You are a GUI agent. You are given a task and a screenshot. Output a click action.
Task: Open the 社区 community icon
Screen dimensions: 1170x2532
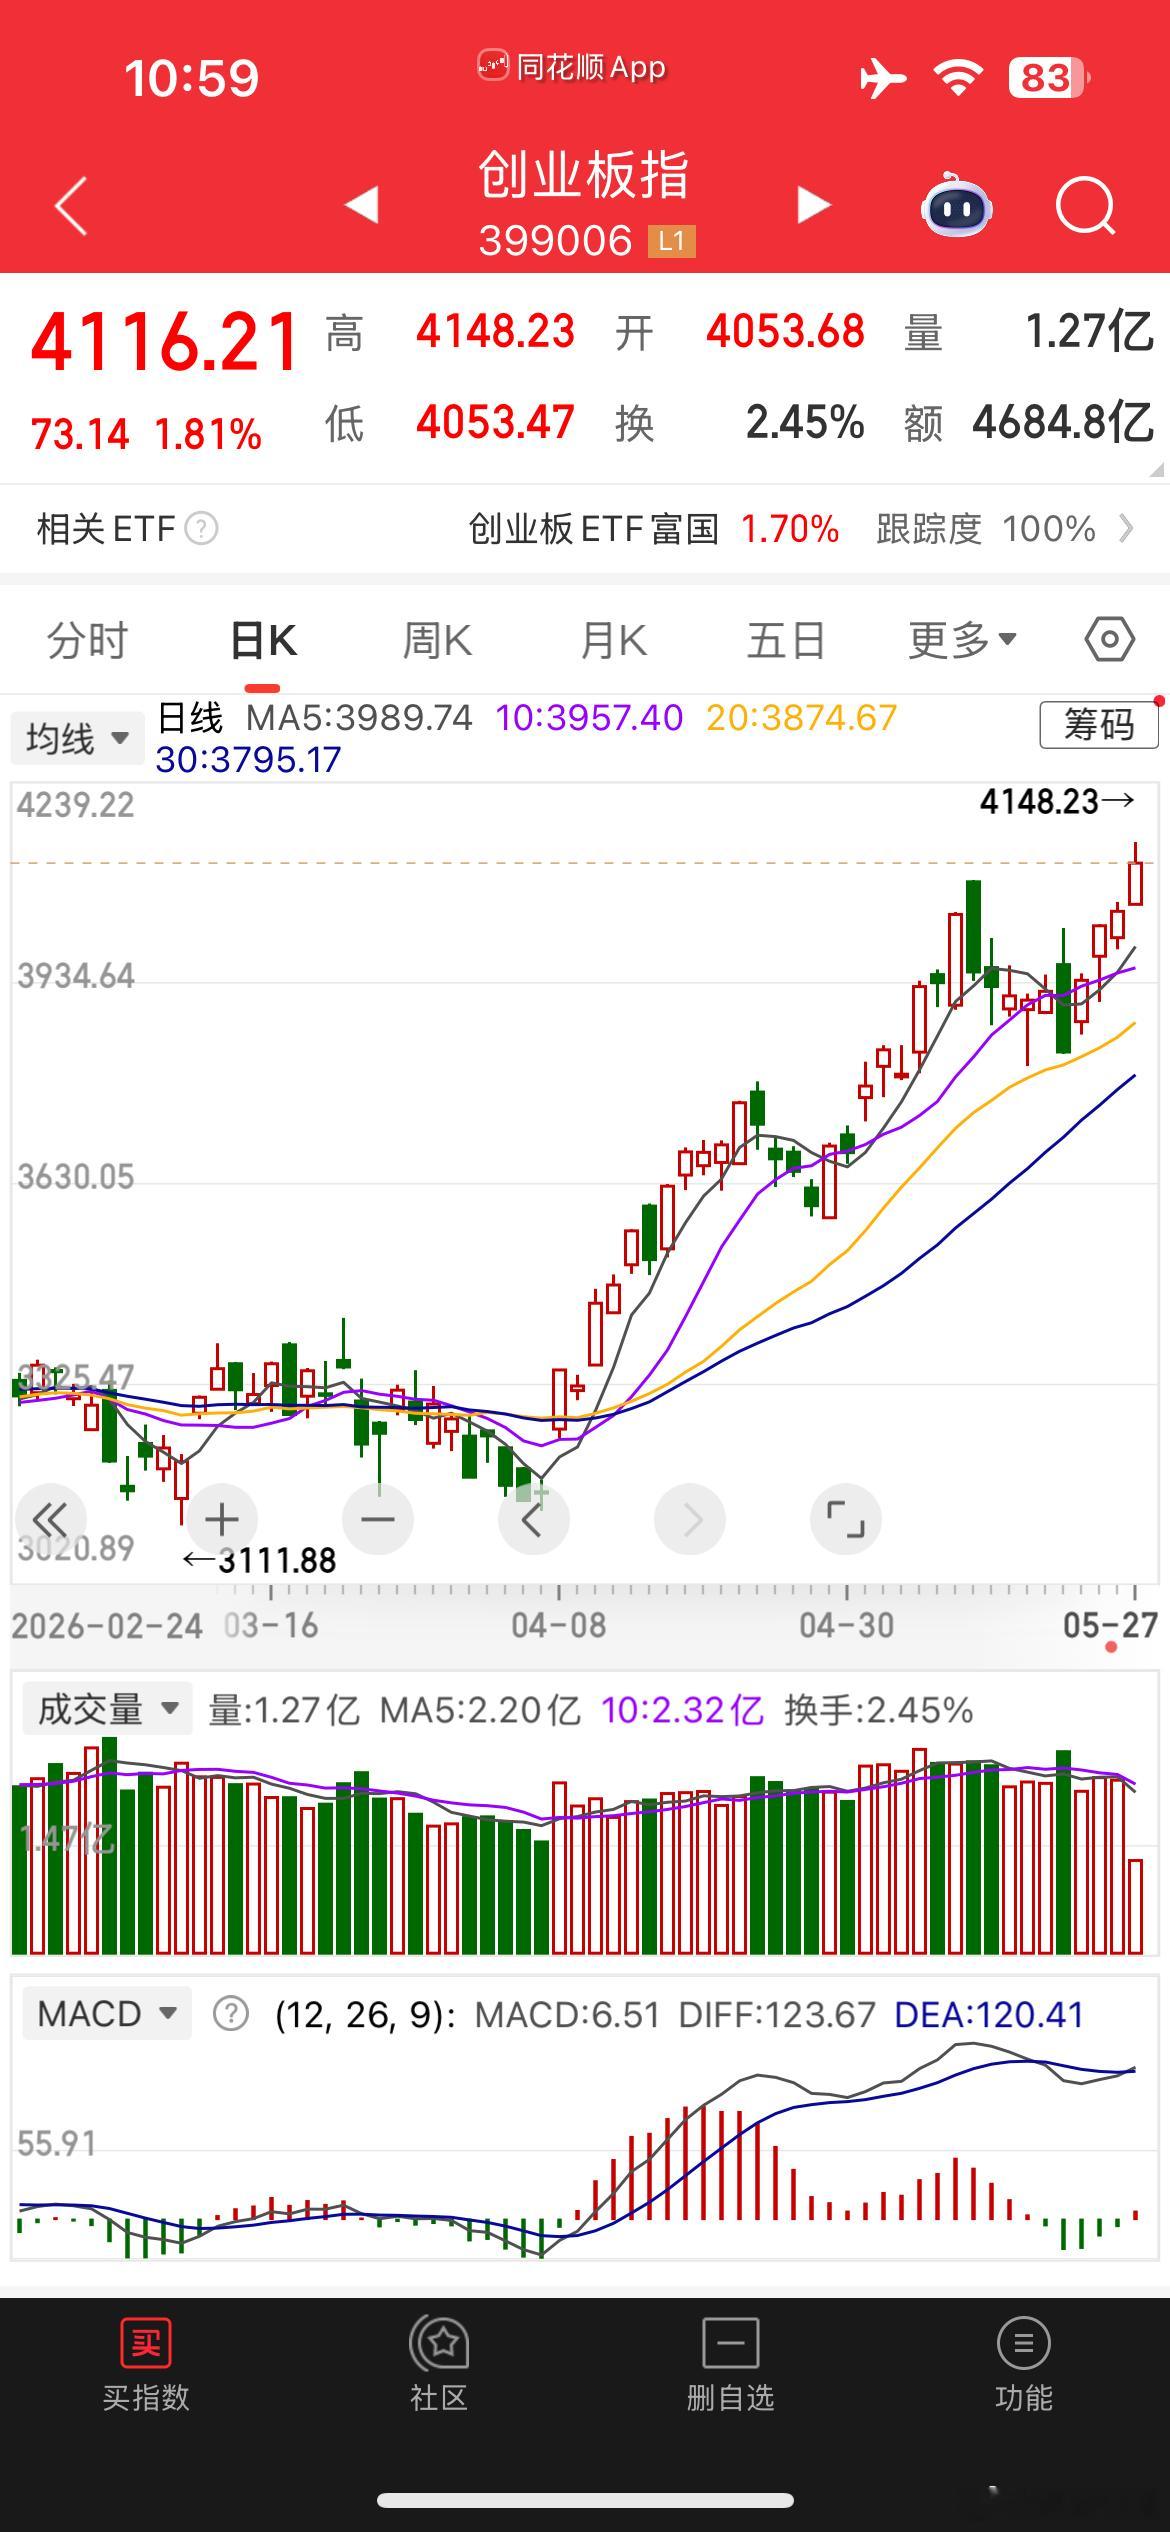point(439,2343)
